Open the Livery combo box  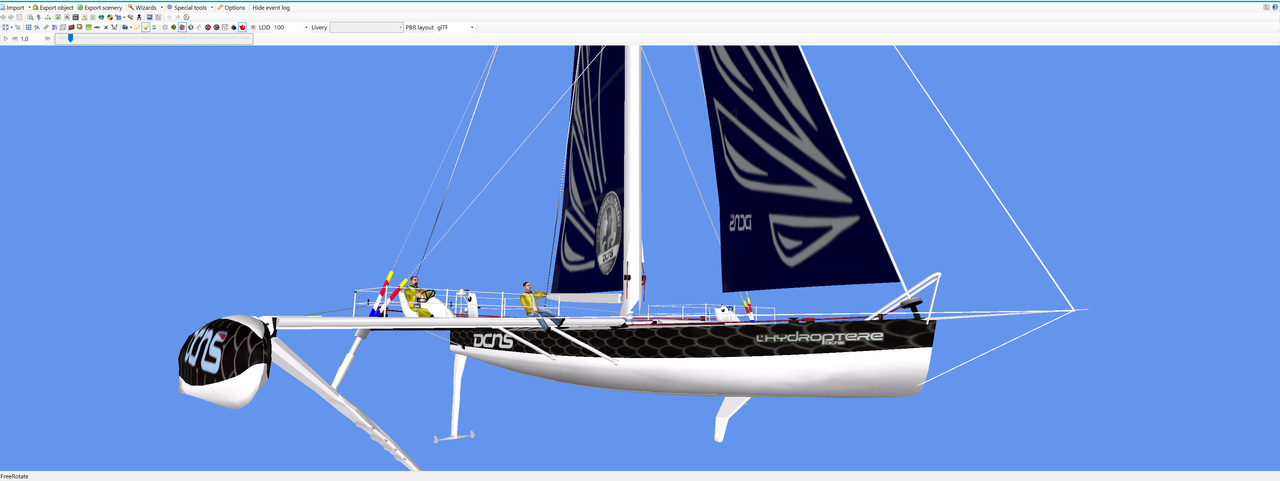(367, 27)
